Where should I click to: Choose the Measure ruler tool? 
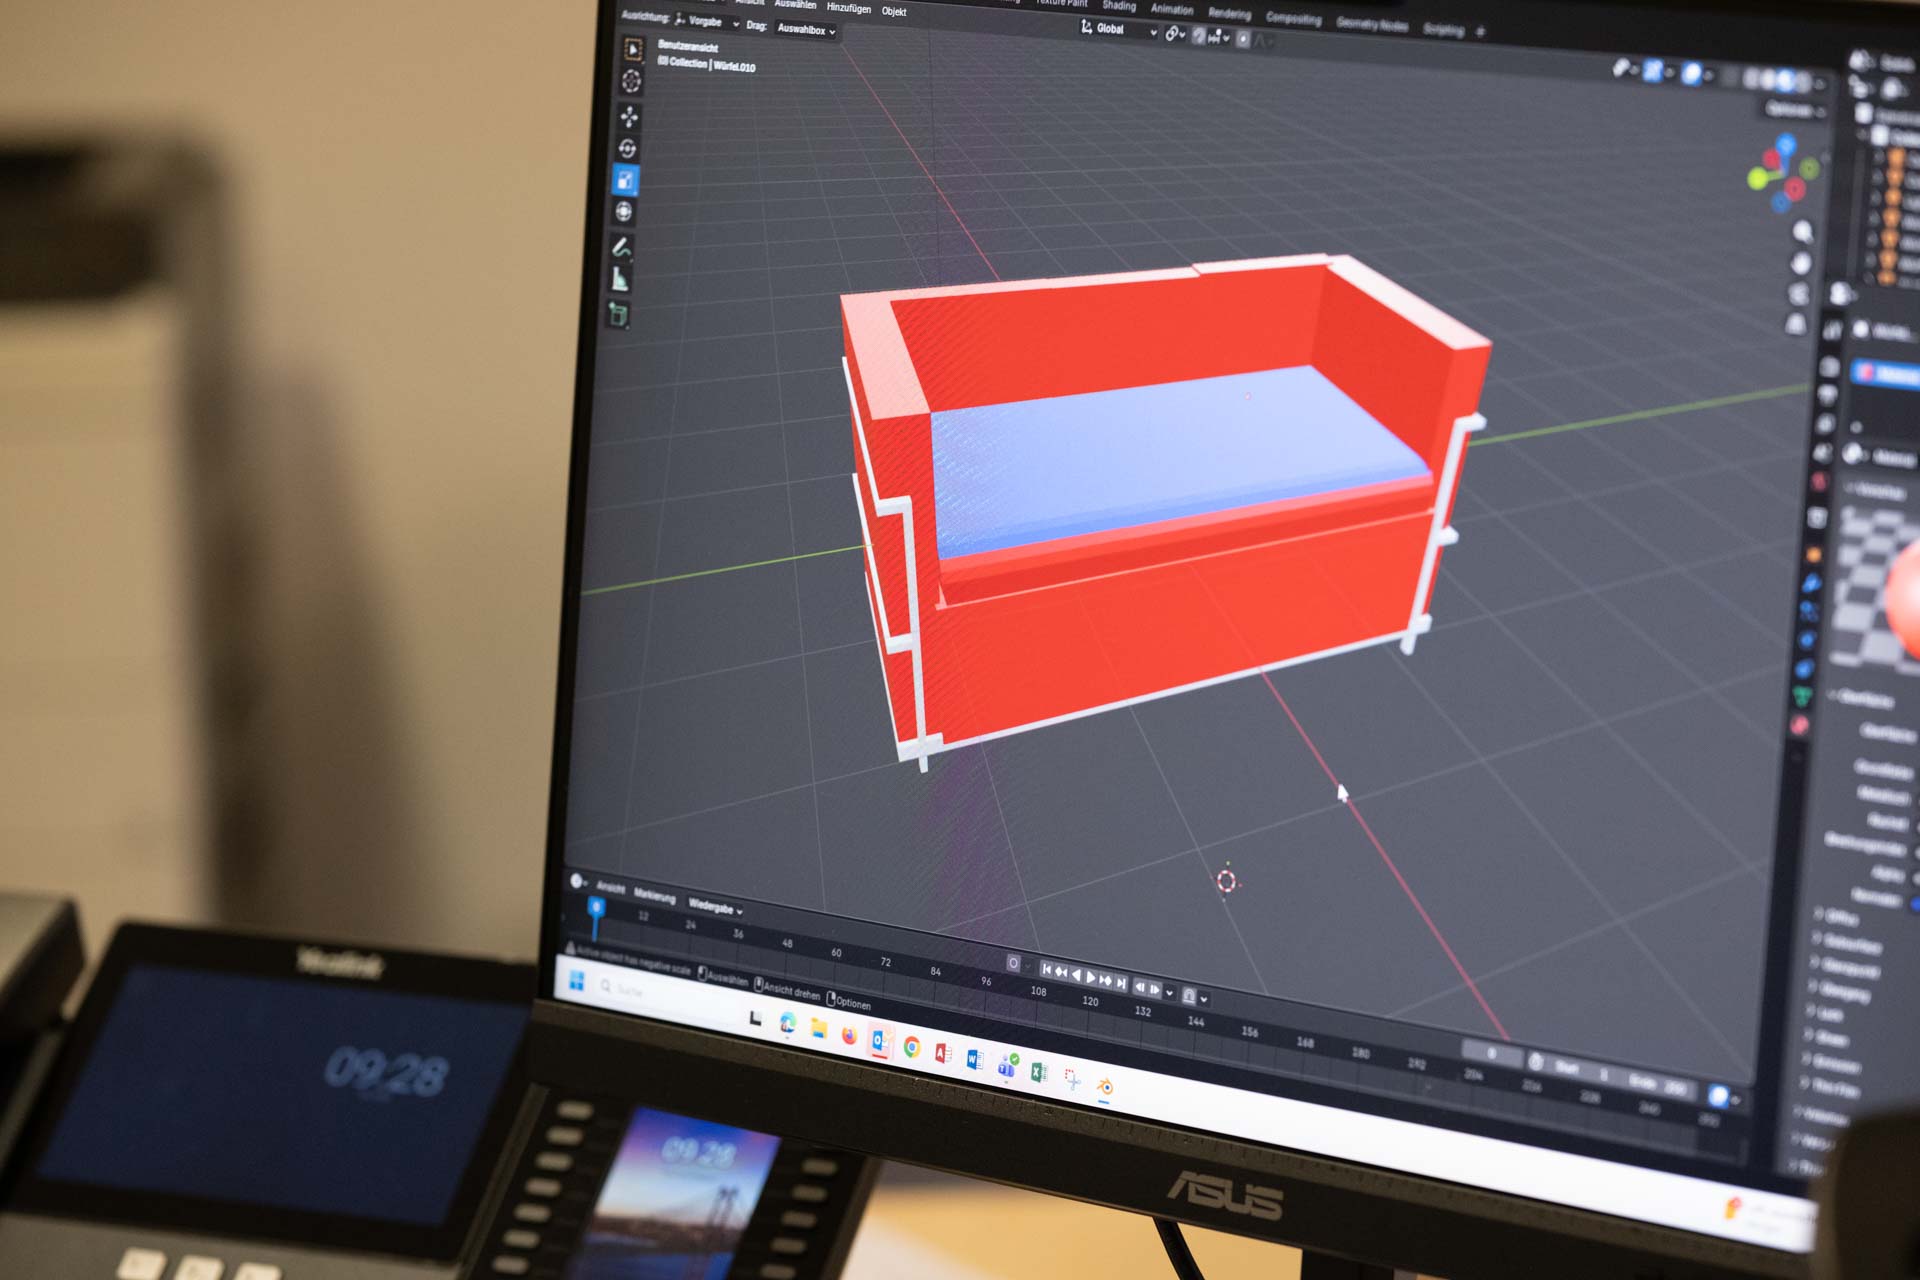point(620,280)
